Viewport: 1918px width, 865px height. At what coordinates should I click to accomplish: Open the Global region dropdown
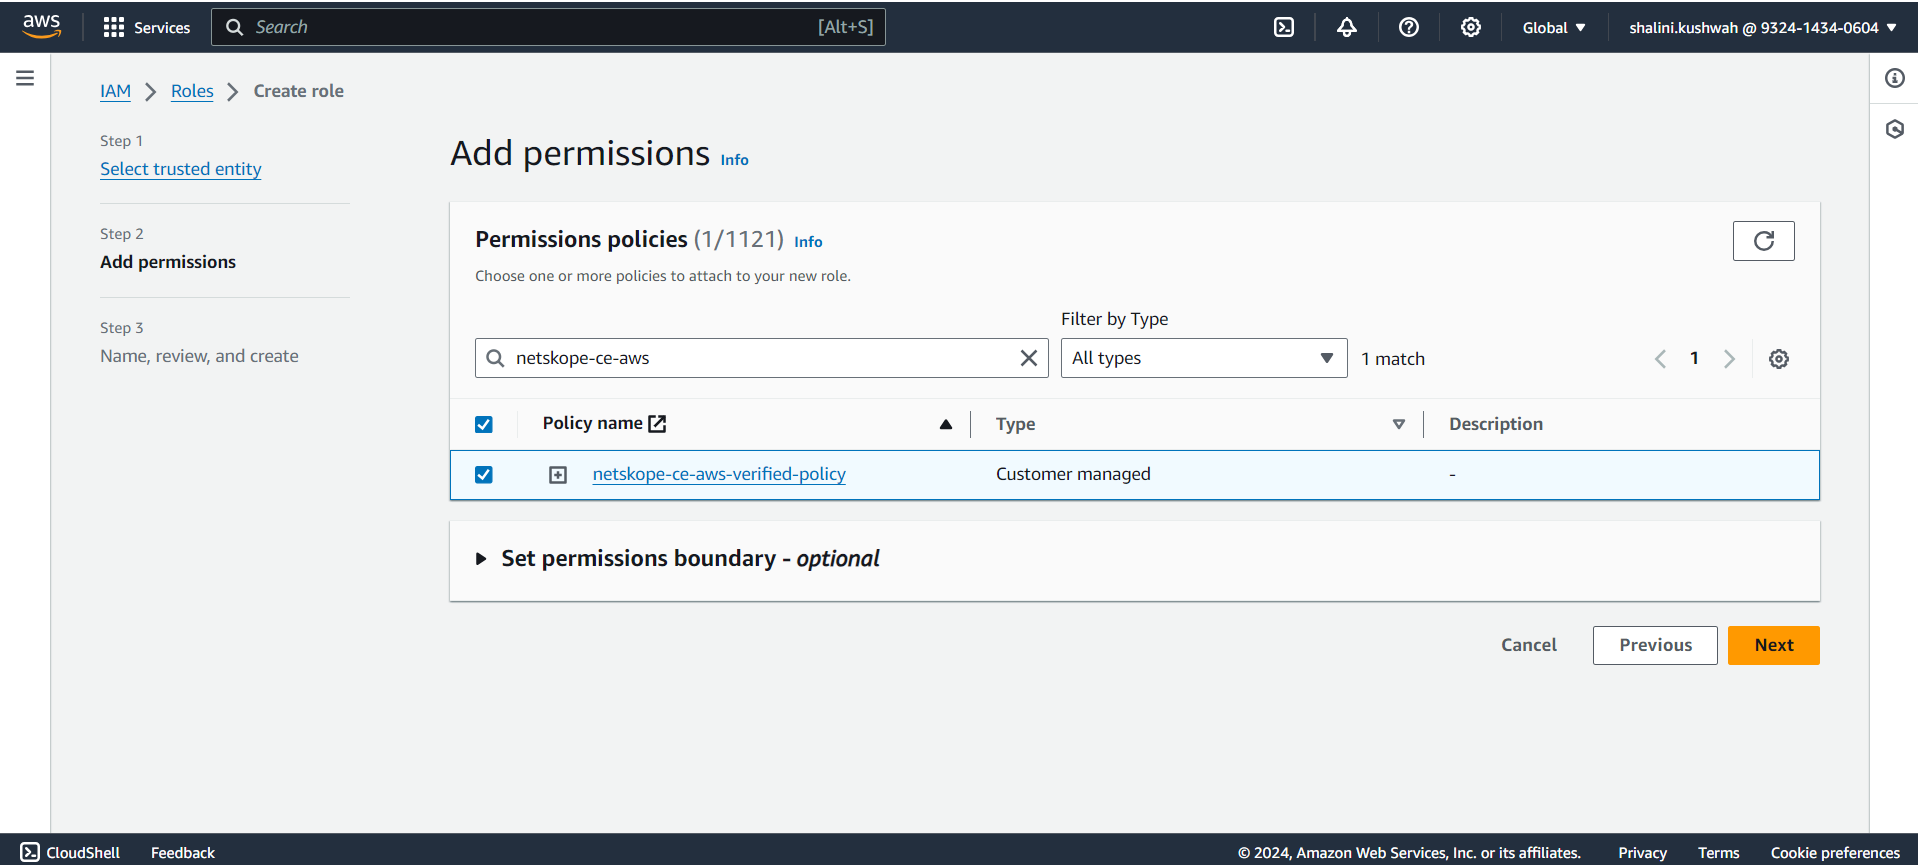pos(1554,27)
